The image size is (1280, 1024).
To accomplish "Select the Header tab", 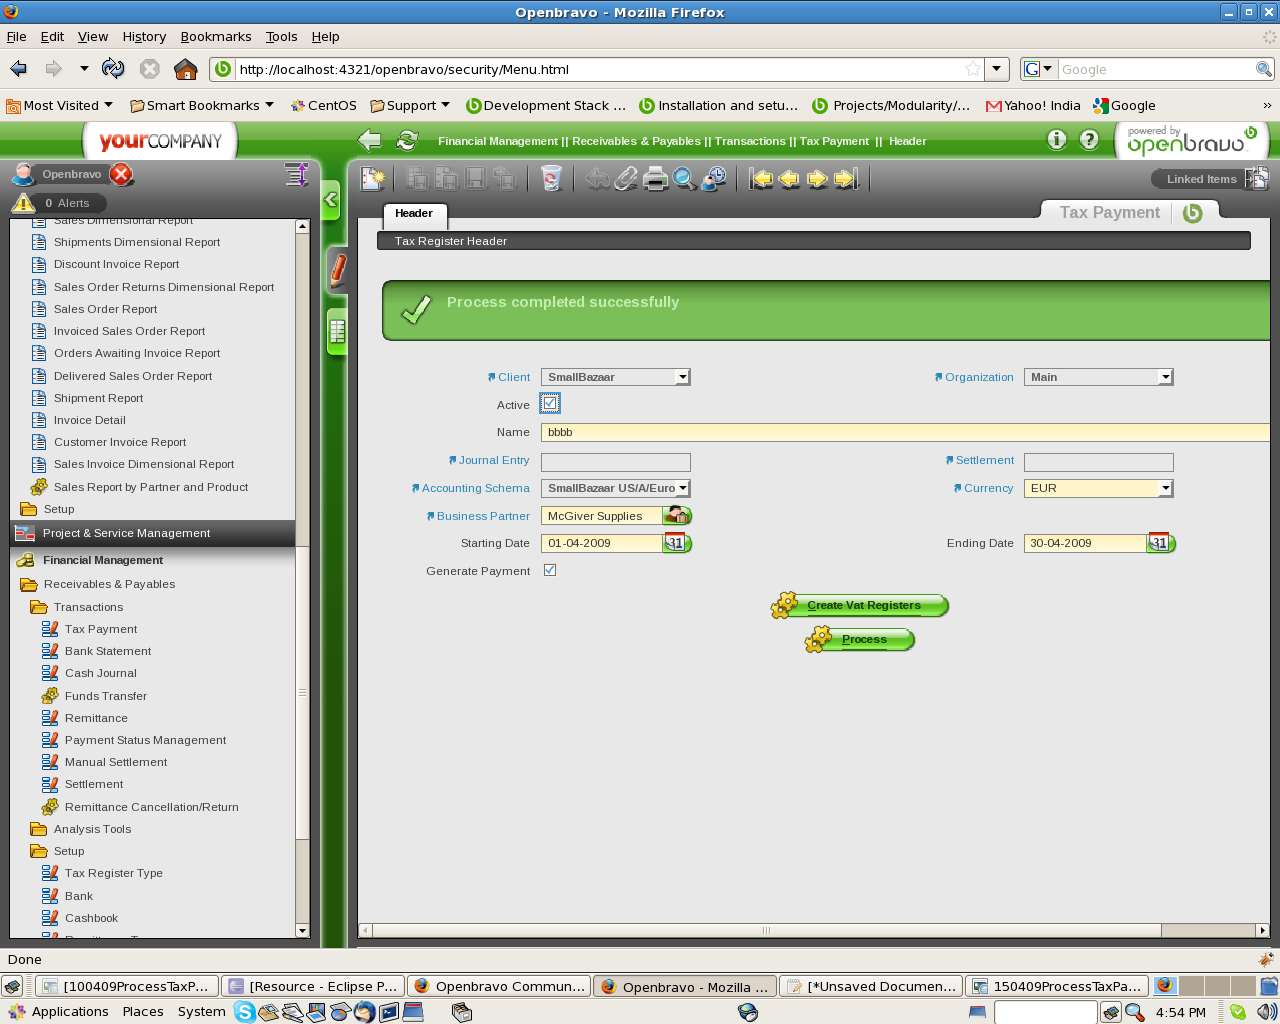I will pos(414,213).
